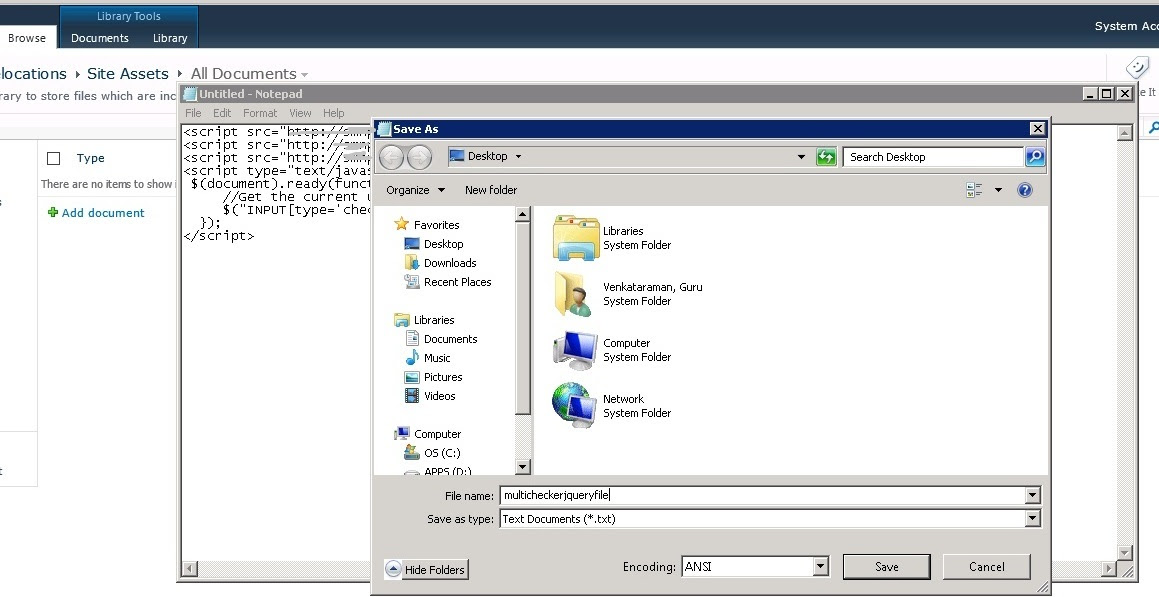The image size is (1159, 597).
Task: Open the Encoding dropdown showing ANSI
Action: 818,566
